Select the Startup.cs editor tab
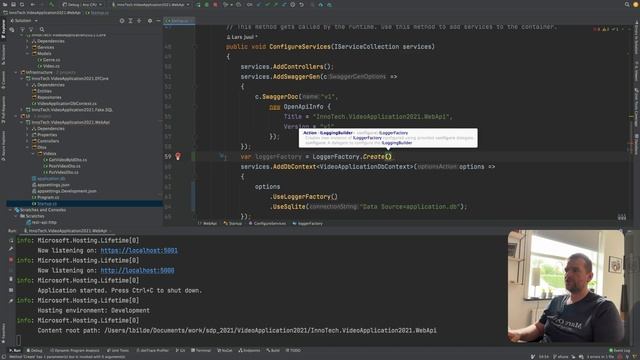The height and width of the screenshot is (360, 640). (179, 20)
